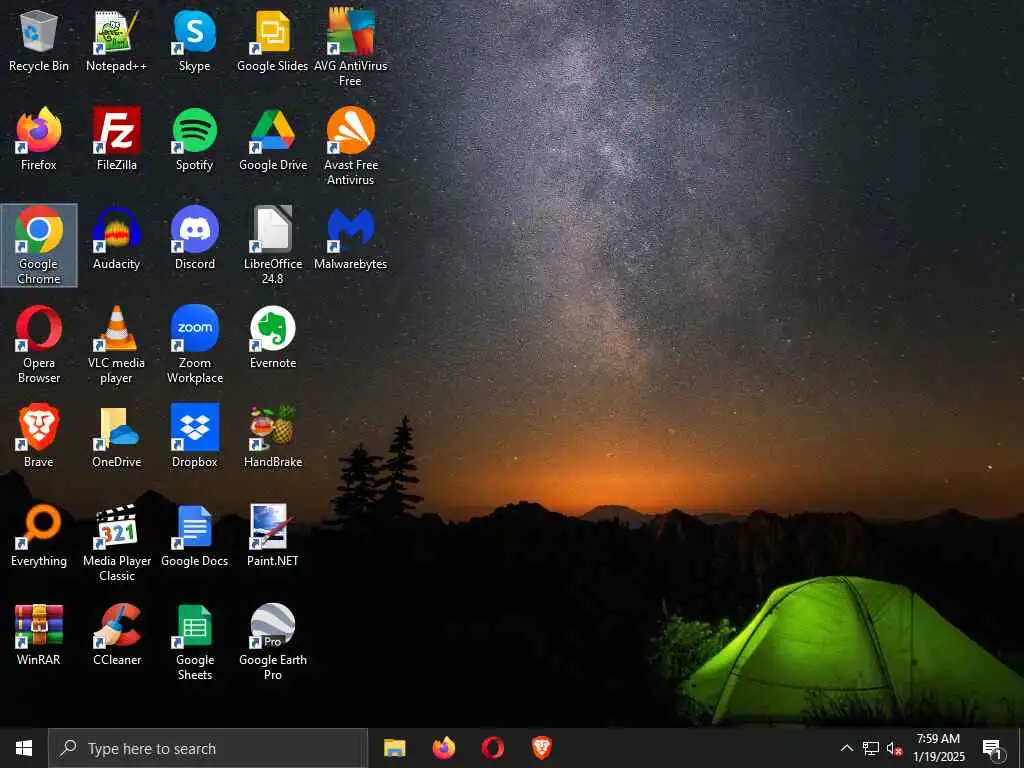The height and width of the screenshot is (768, 1024).
Task: Launch Opera from the taskbar
Action: pos(492,748)
